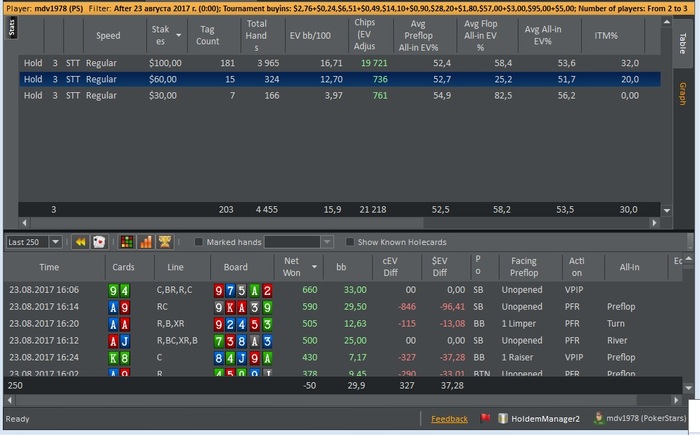Select the hand played at 23.08.2017 16:24

click(x=343, y=357)
